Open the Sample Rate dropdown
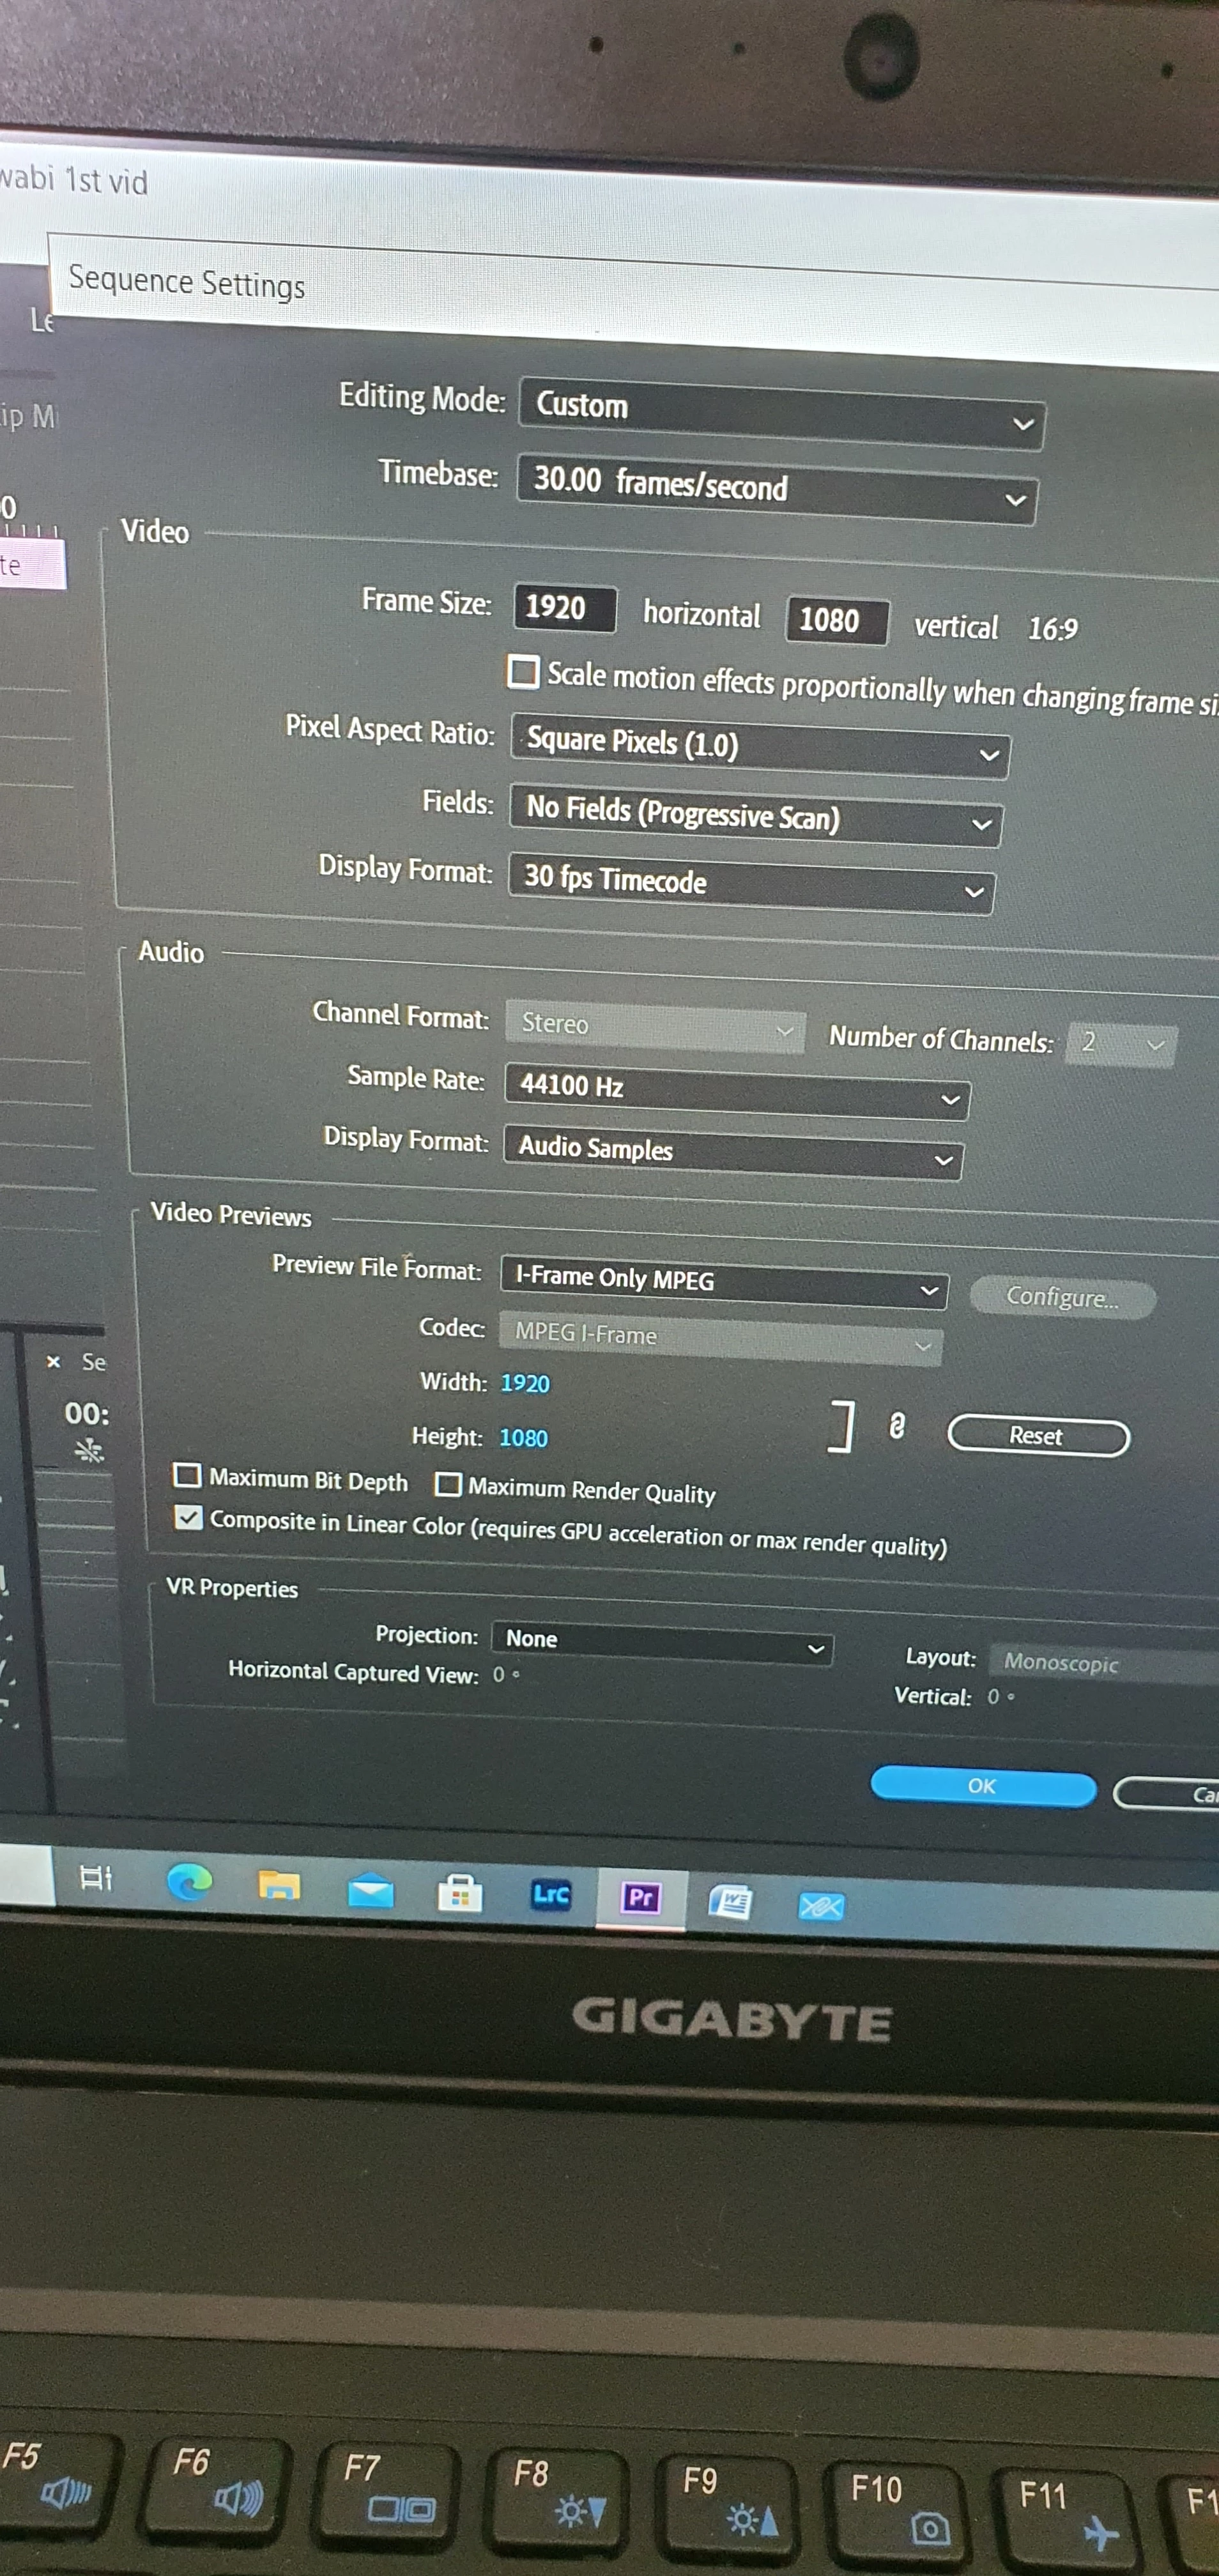Screen dimensions: 1219x2576 tap(737, 1091)
